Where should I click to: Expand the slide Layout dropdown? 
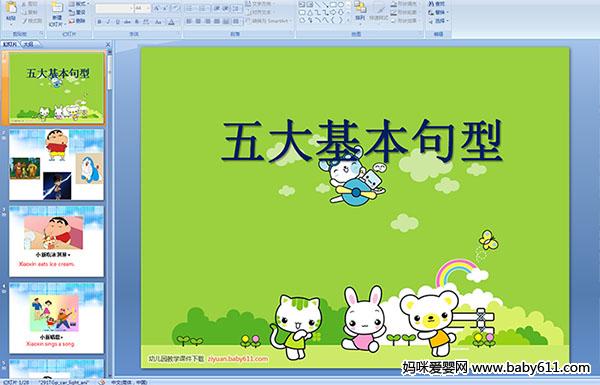(x=78, y=4)
